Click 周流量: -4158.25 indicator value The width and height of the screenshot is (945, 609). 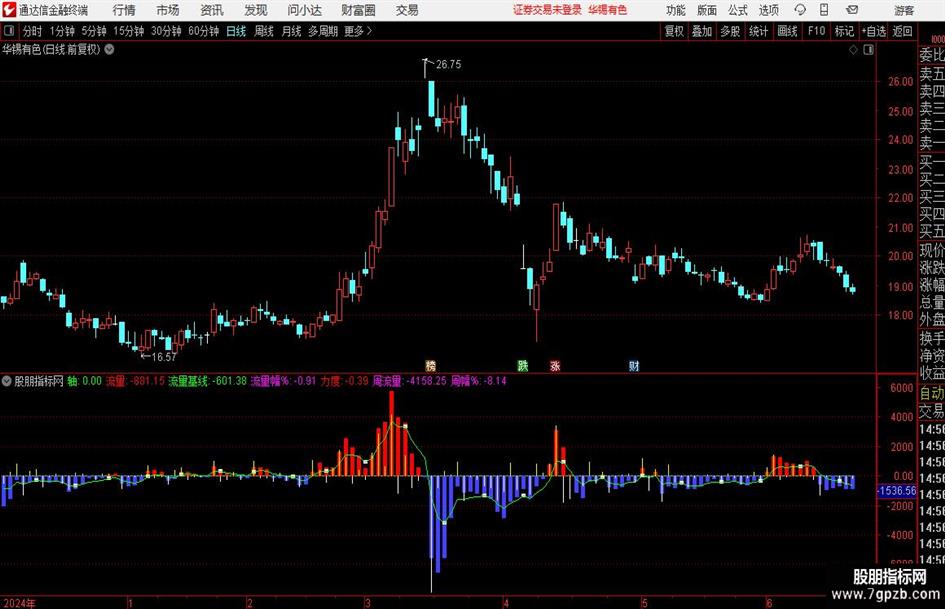410,381
